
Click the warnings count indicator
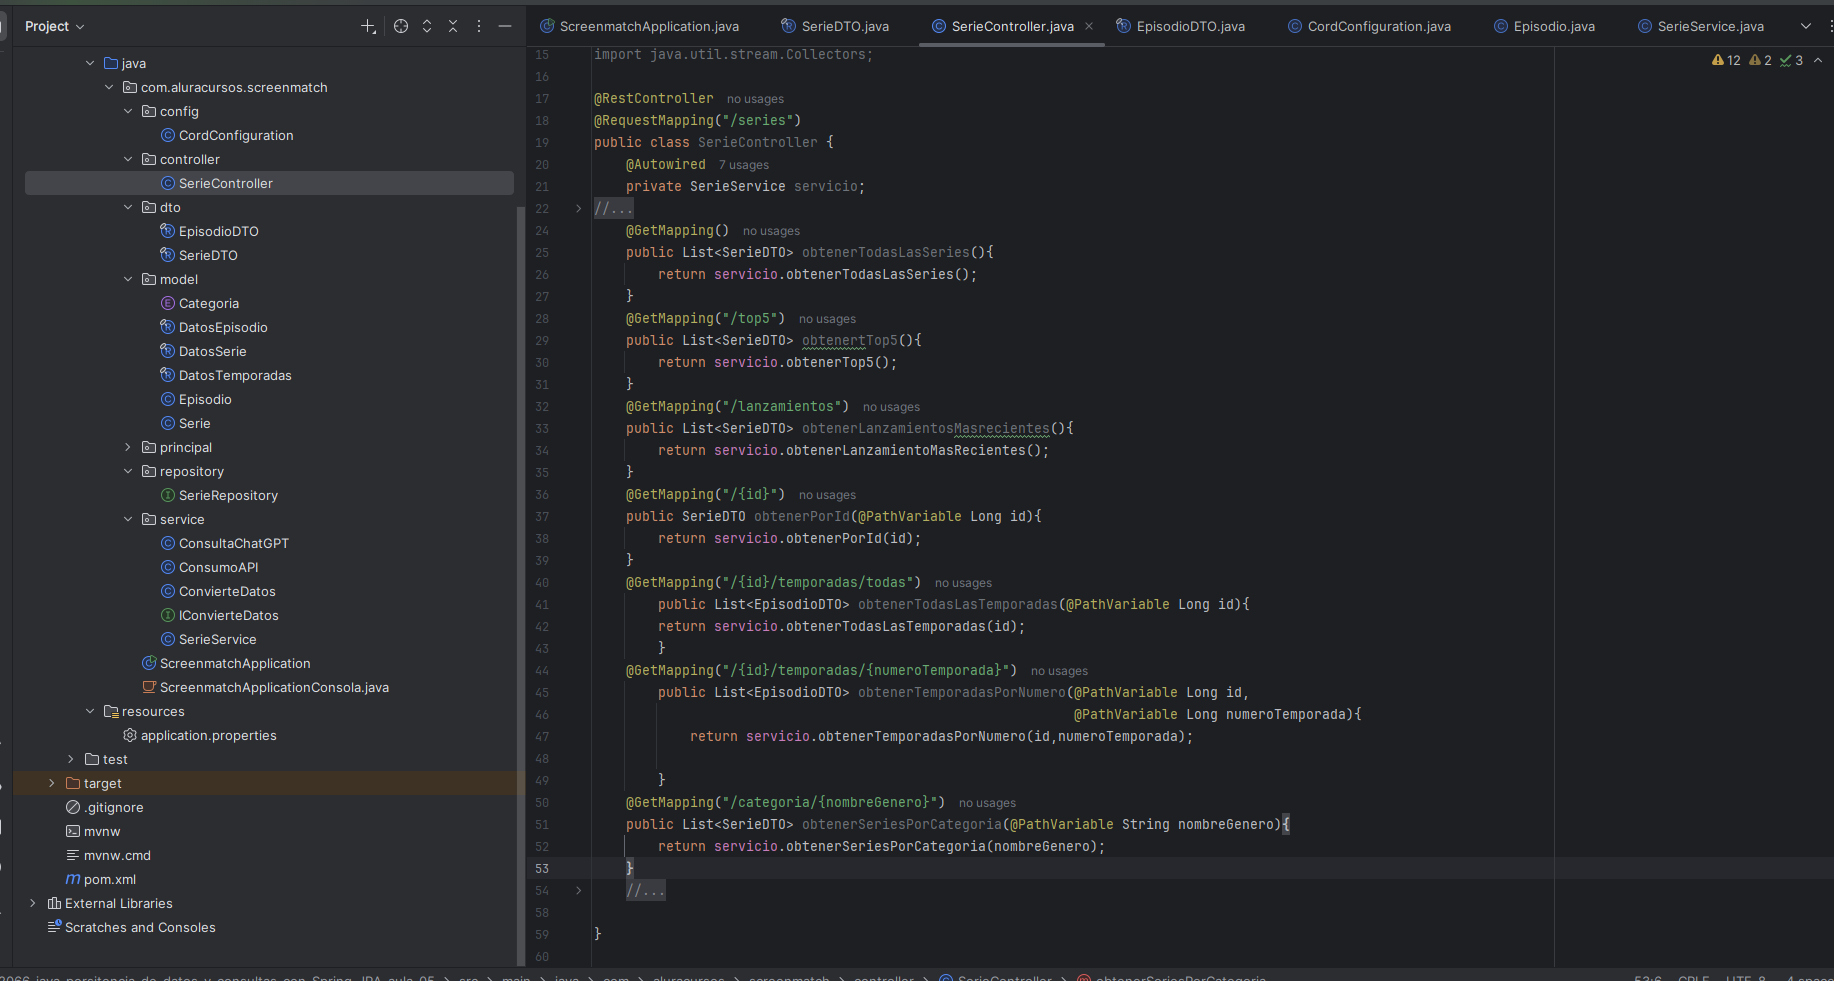coord(1726,60)
